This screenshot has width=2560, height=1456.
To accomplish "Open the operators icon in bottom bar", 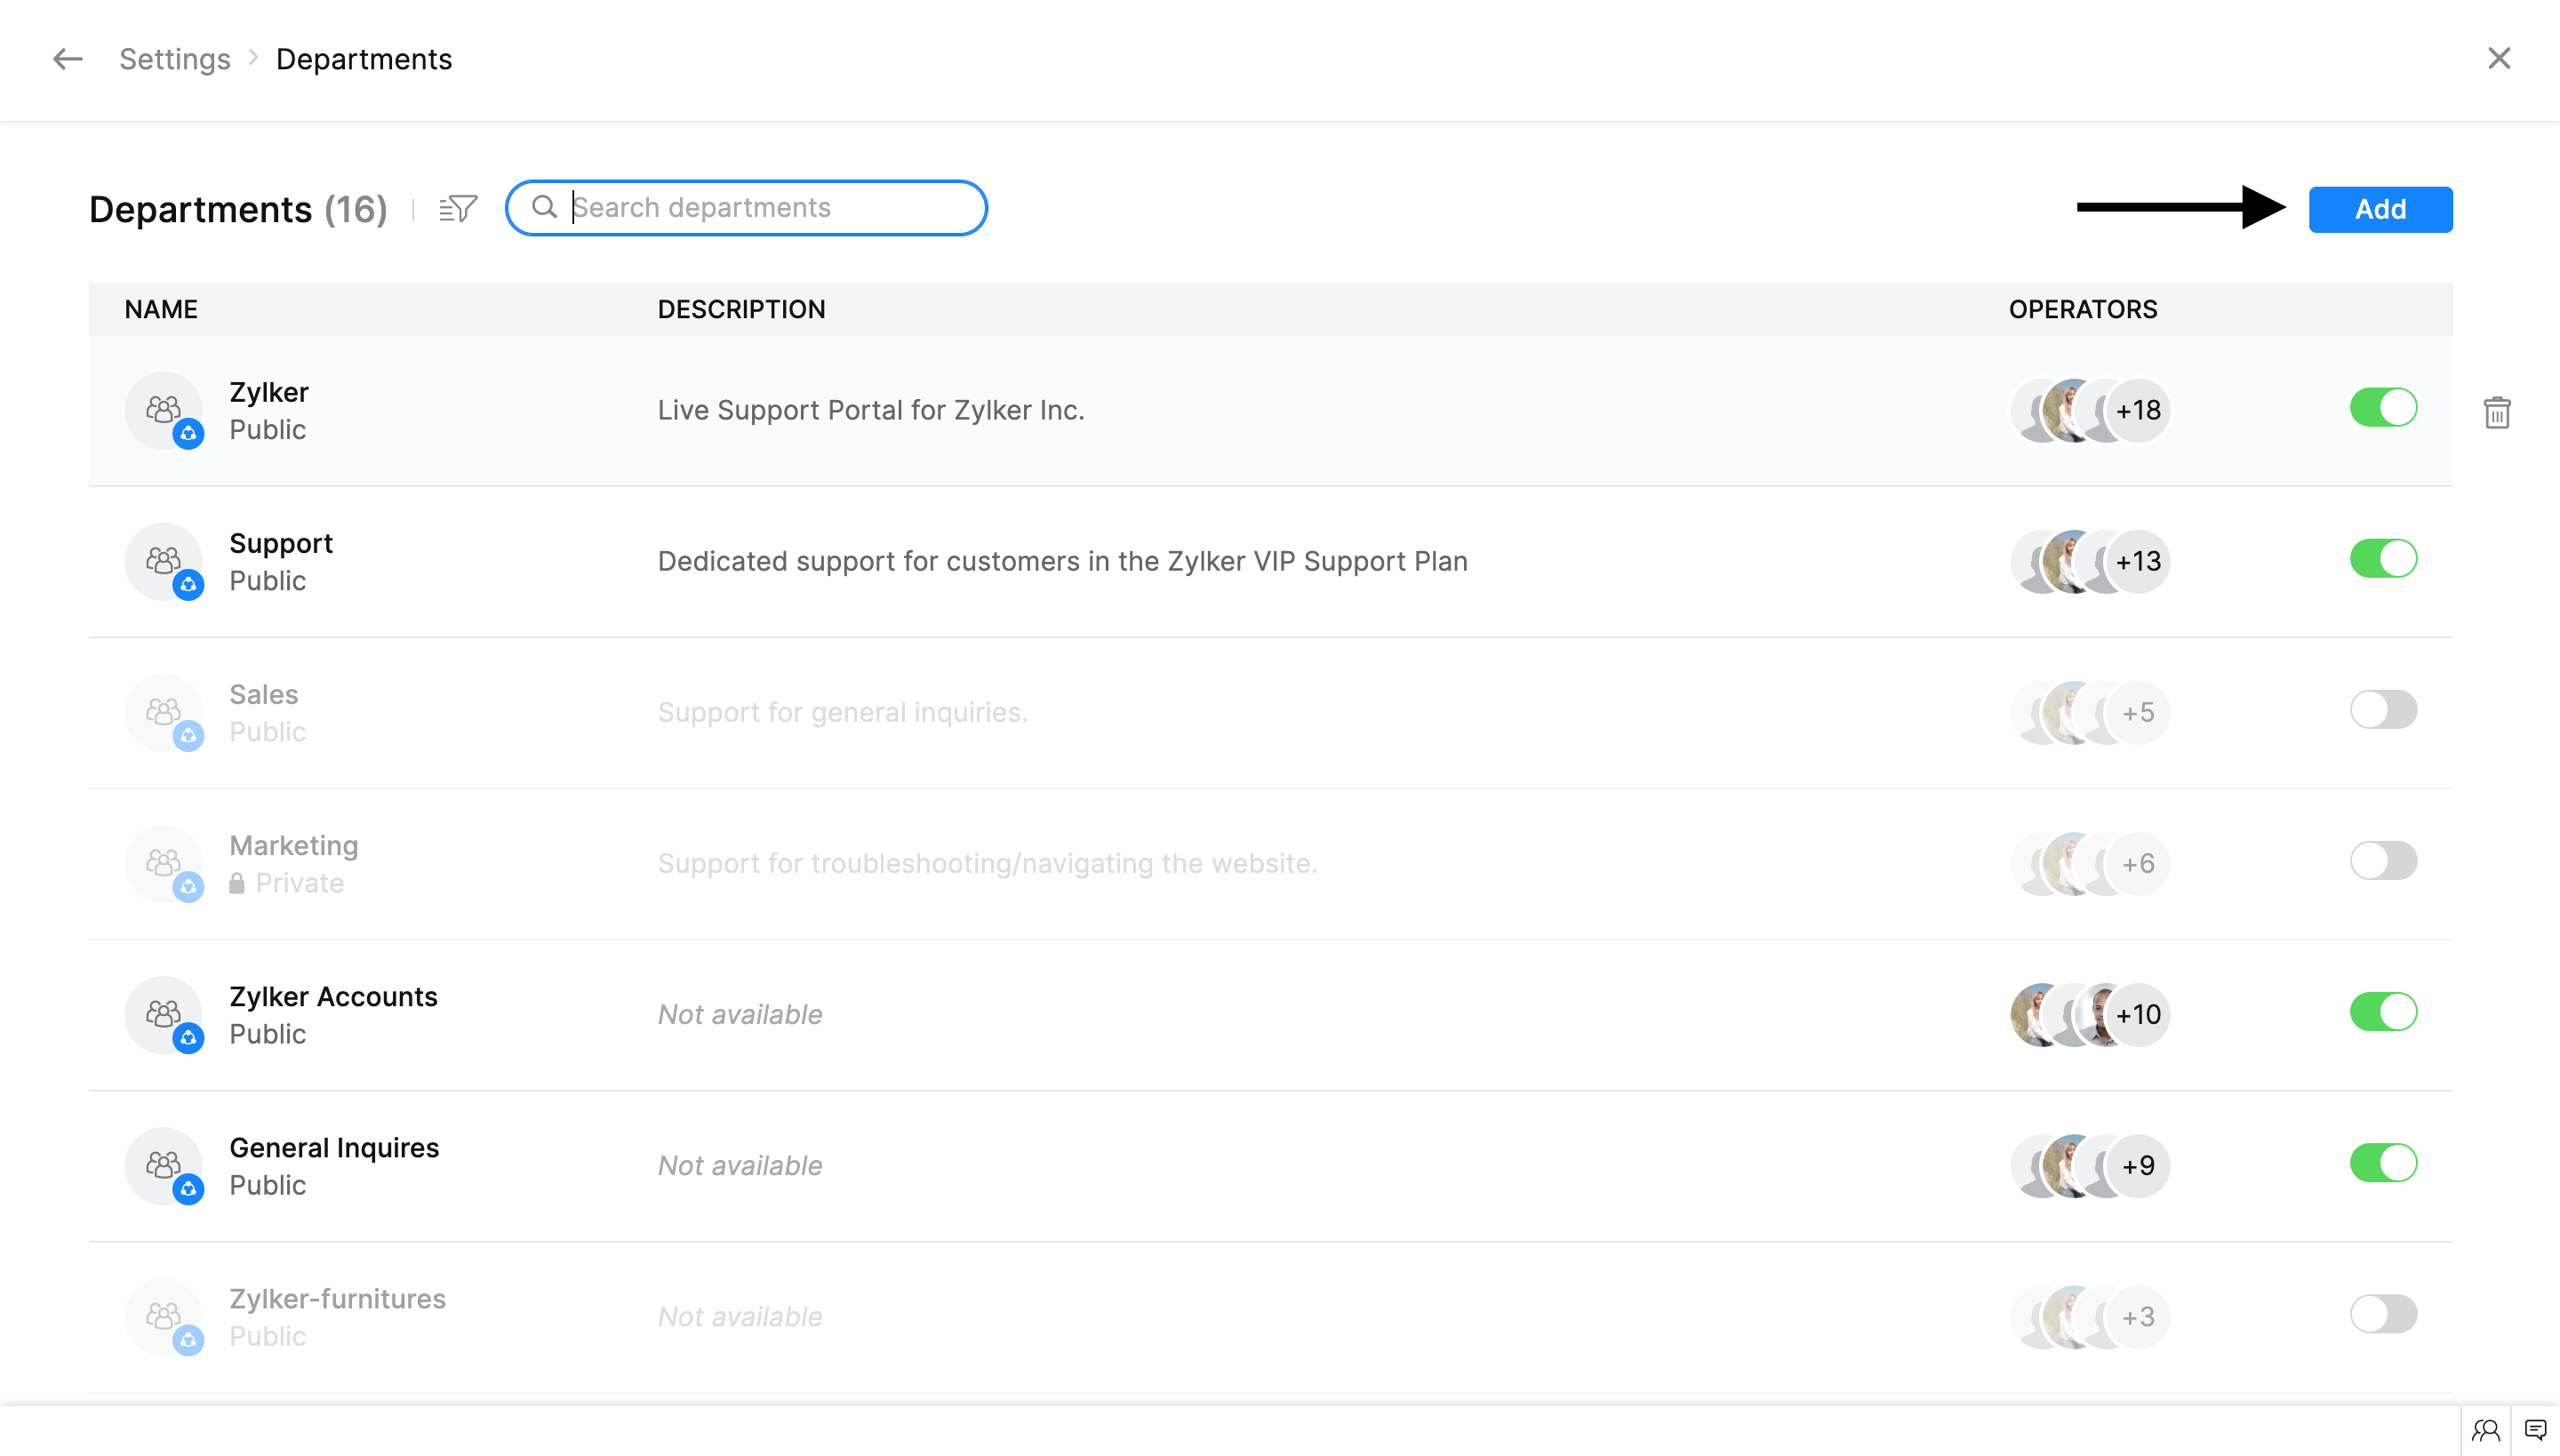I will [x=2486, y=1430].
